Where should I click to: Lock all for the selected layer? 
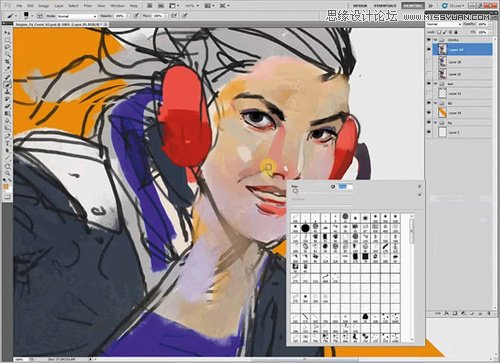click(456, 32)
